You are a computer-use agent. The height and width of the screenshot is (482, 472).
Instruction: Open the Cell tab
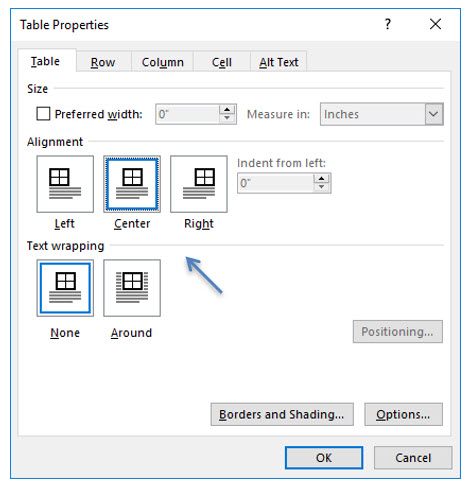click(222, 62)
